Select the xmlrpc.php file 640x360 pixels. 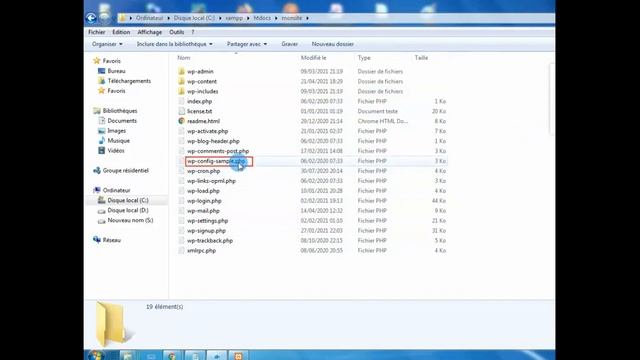[201, 251]
